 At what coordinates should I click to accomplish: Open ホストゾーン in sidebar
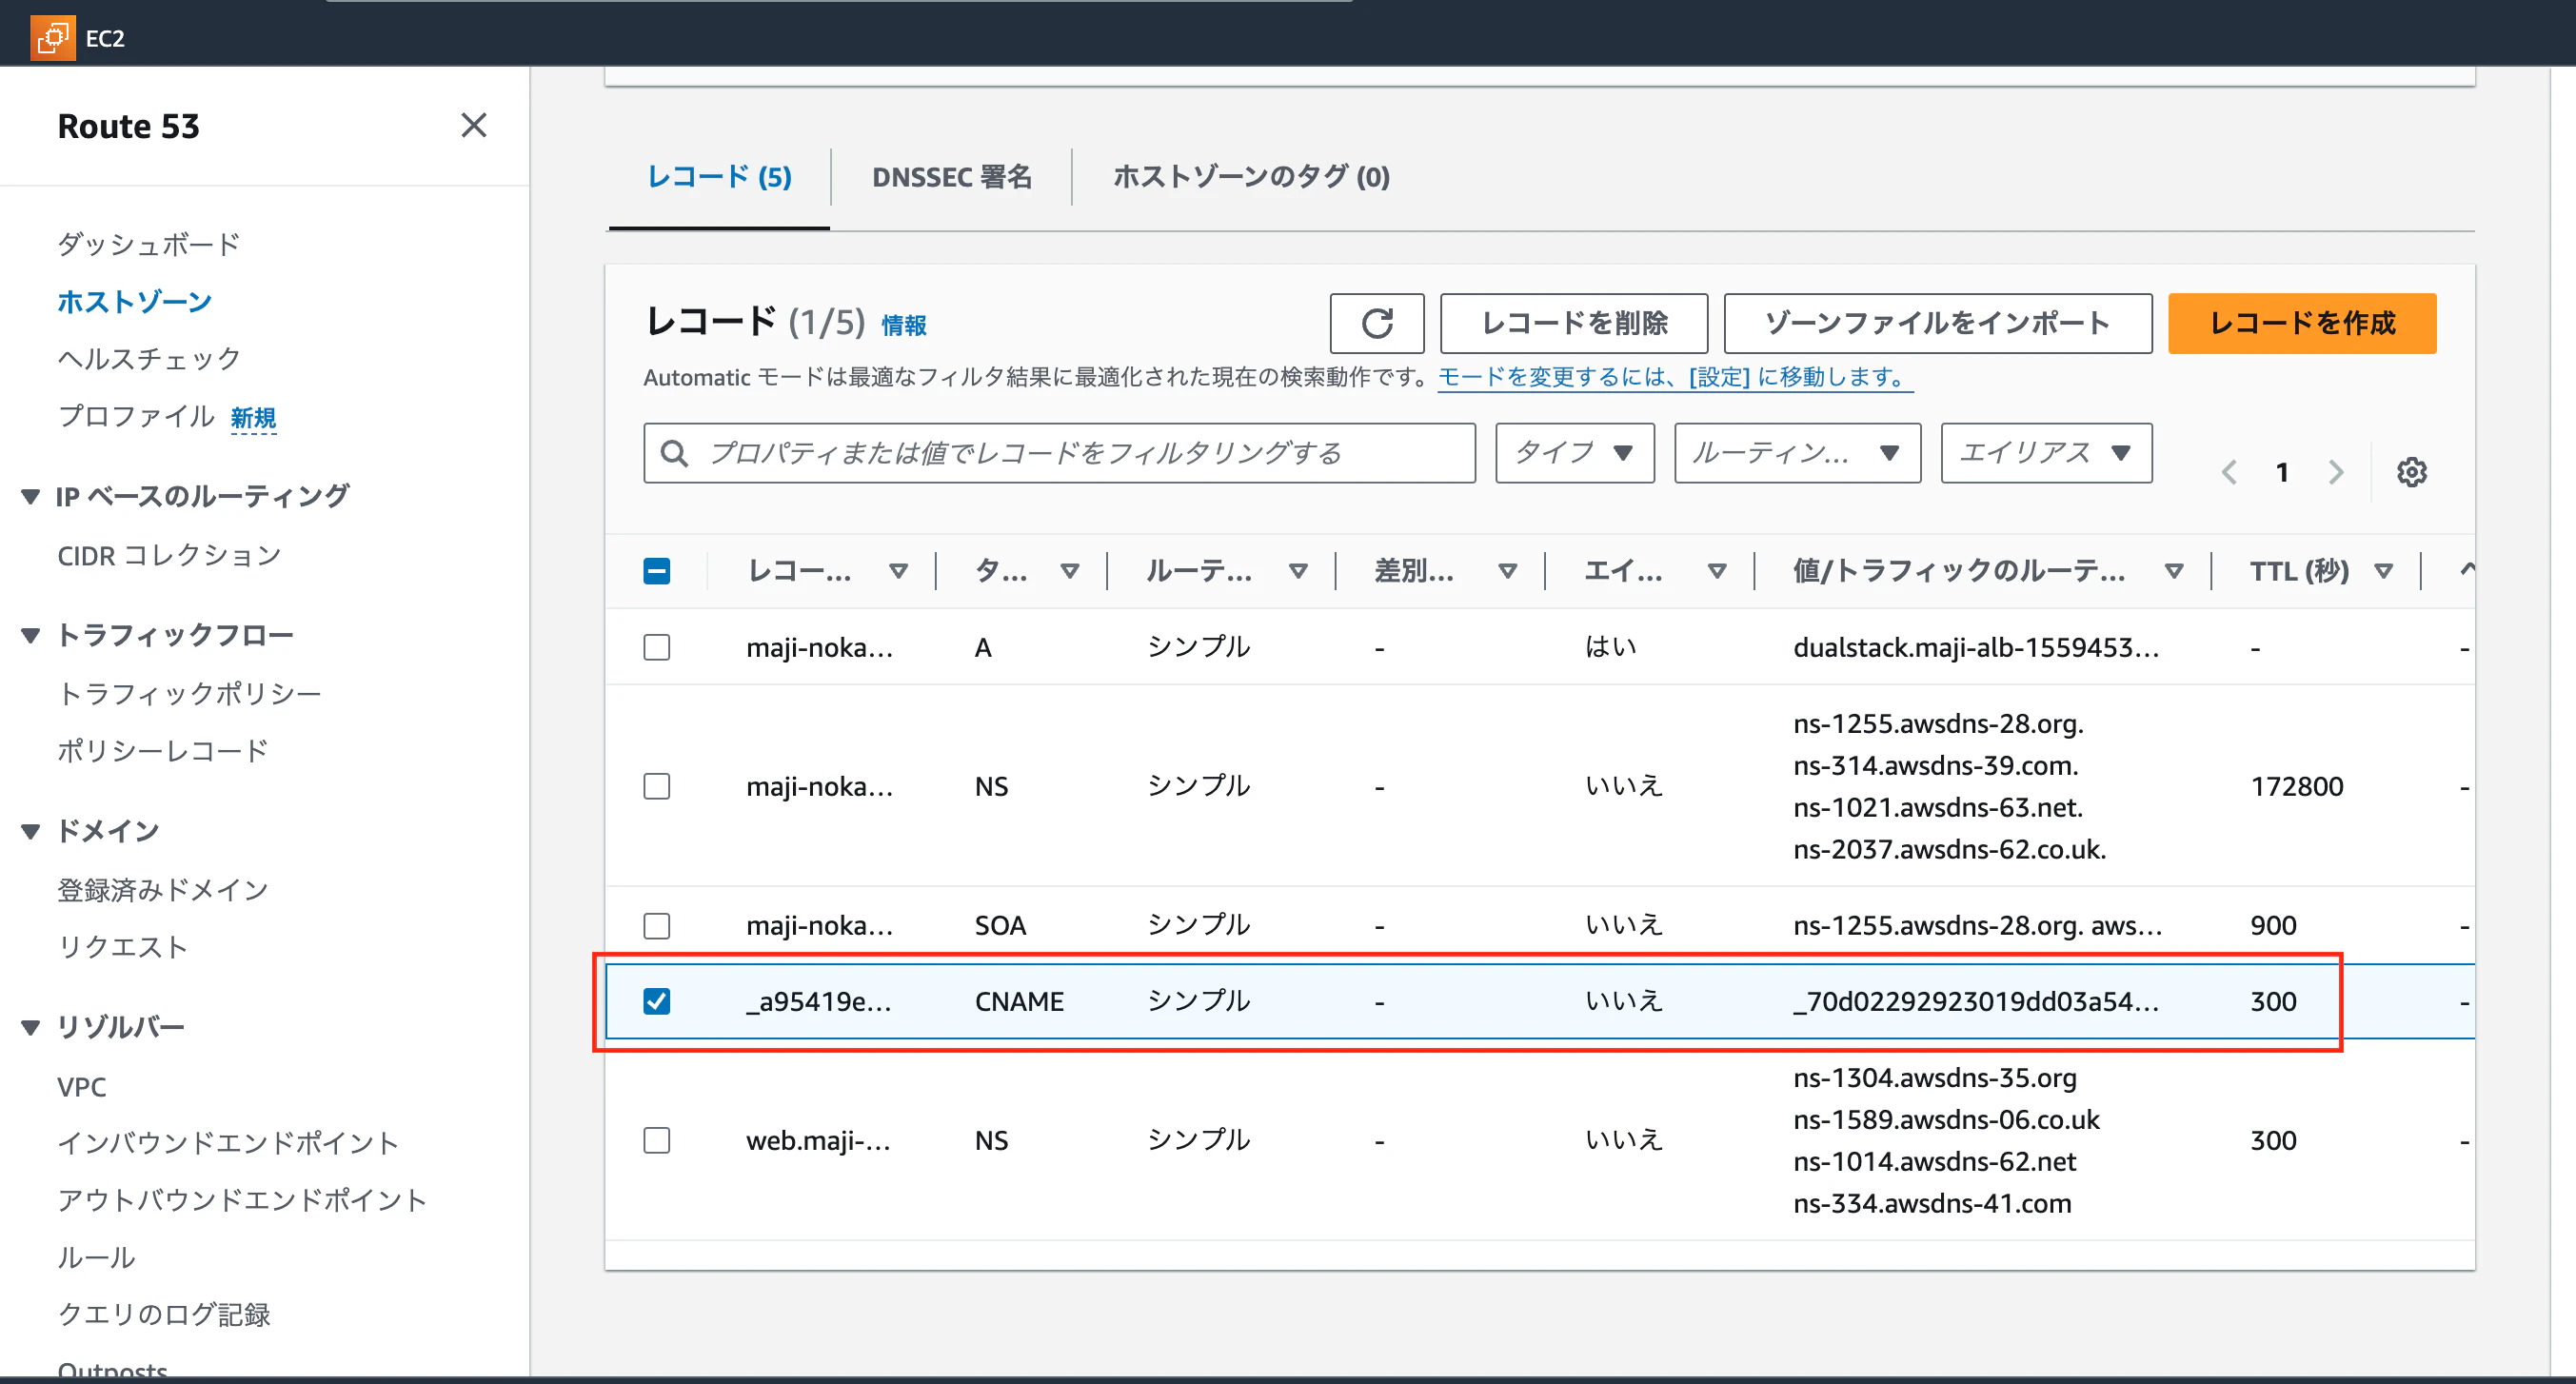(134, 301)
